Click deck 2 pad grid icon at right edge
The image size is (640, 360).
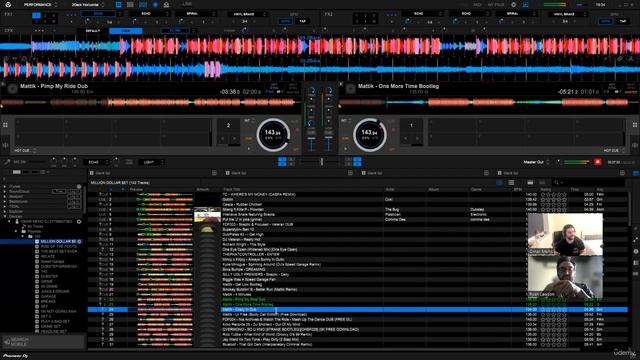(635, 125)
